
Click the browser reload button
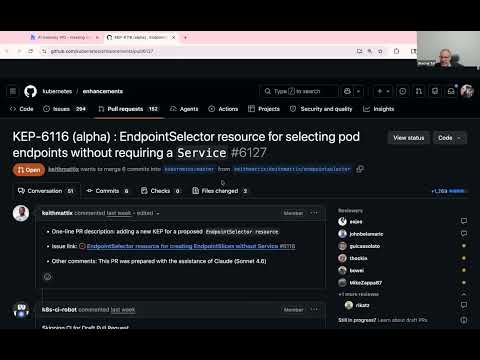30,51
